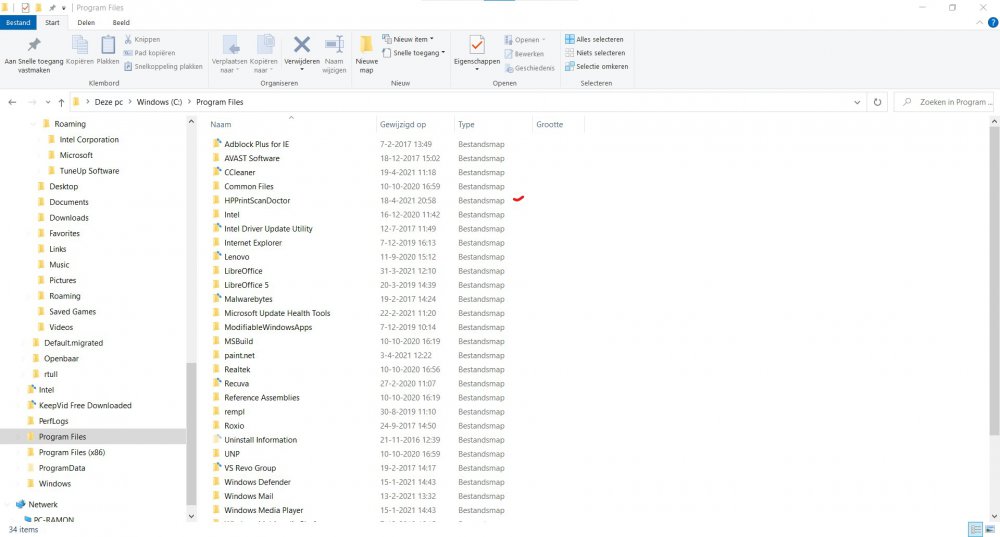The height and width of the screenshot is (537, 1000).
Task: Click the Eigenschappen properties icon
Action: (476, 46)
